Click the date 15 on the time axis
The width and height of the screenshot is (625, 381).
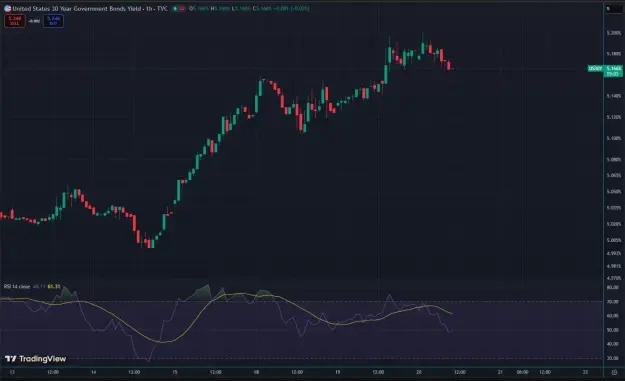pyautogui.click(x=175, y=372)
